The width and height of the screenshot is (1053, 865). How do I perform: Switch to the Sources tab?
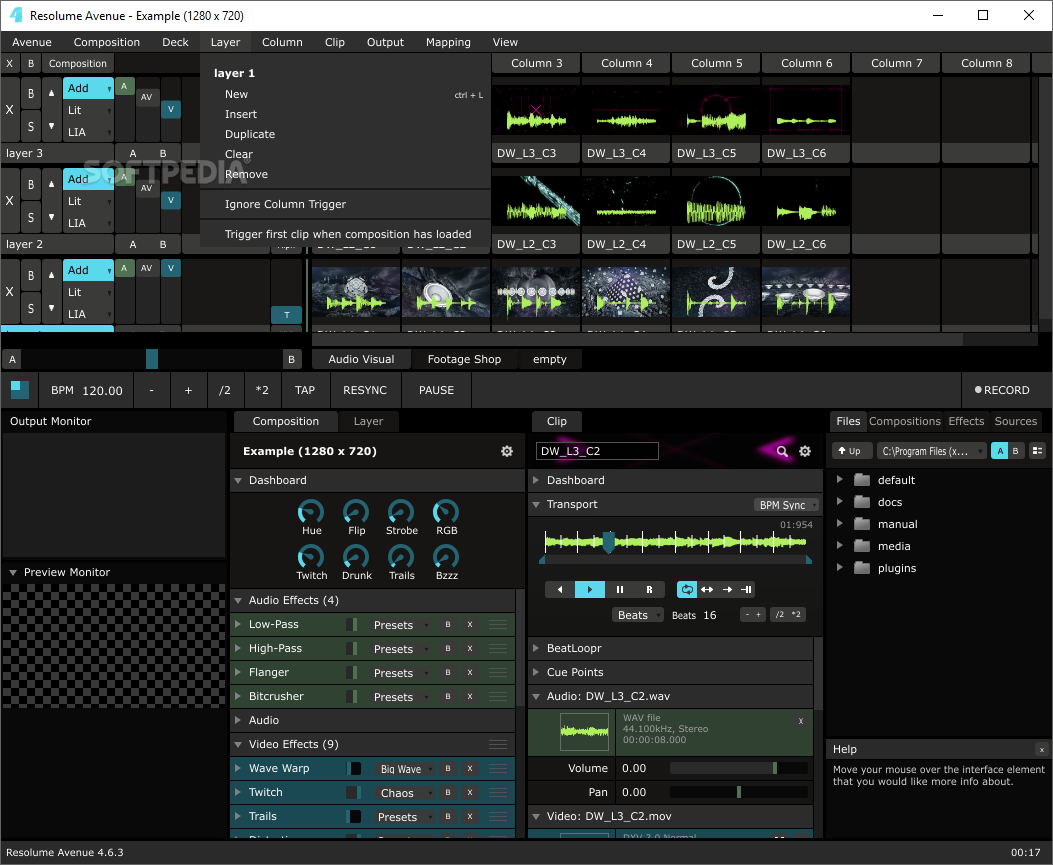1015,421
